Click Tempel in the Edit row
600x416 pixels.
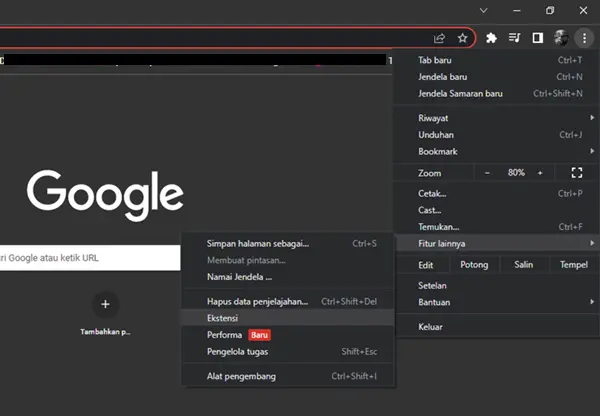click(x=574, y=265)
